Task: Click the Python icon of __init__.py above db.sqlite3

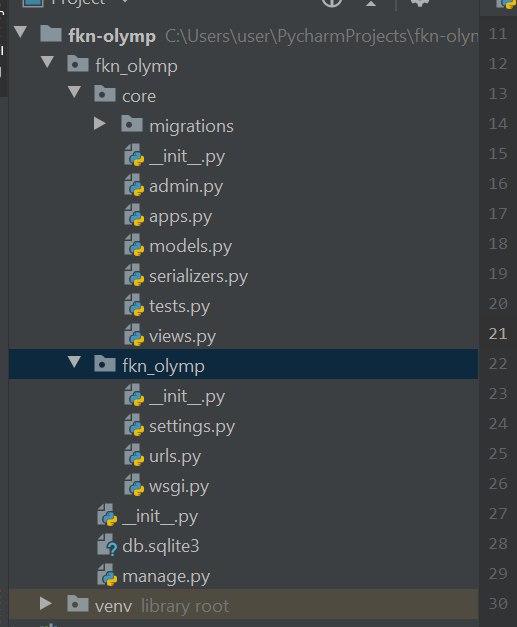Action: (107, 515)
